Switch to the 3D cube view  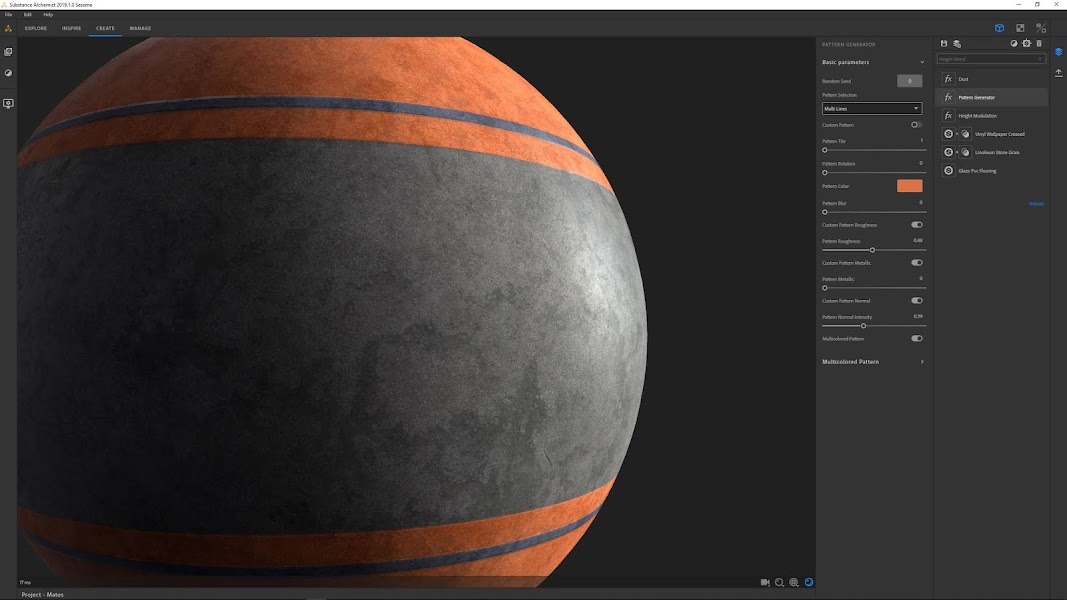[1000, 28]
